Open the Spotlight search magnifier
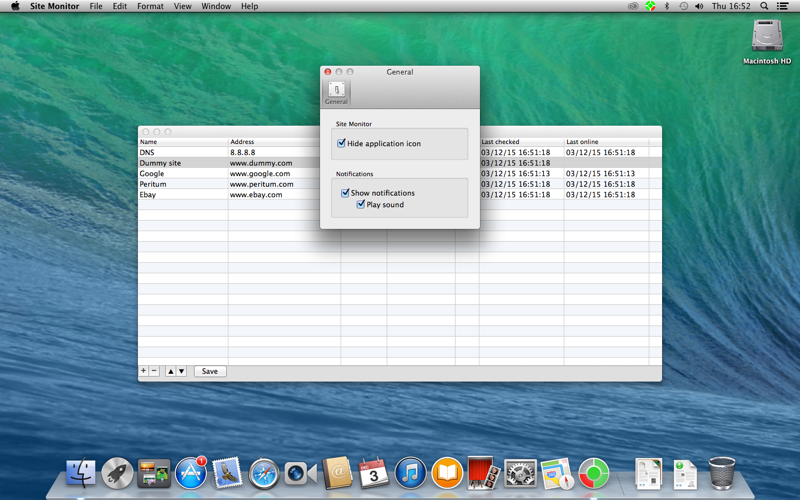 [764, 6]
